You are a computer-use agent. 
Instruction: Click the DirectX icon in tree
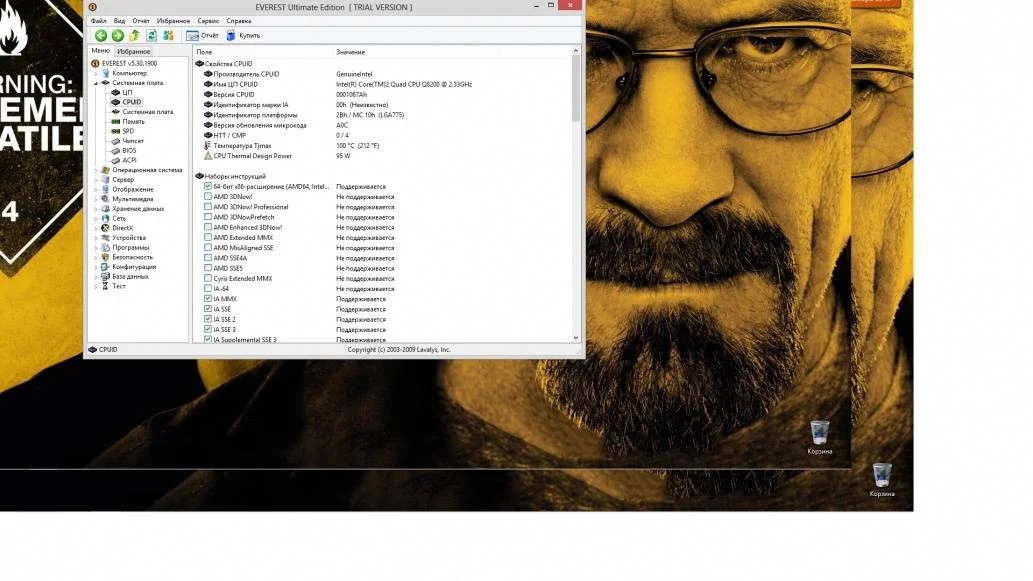pyautogui.click(x=105, y=228)
